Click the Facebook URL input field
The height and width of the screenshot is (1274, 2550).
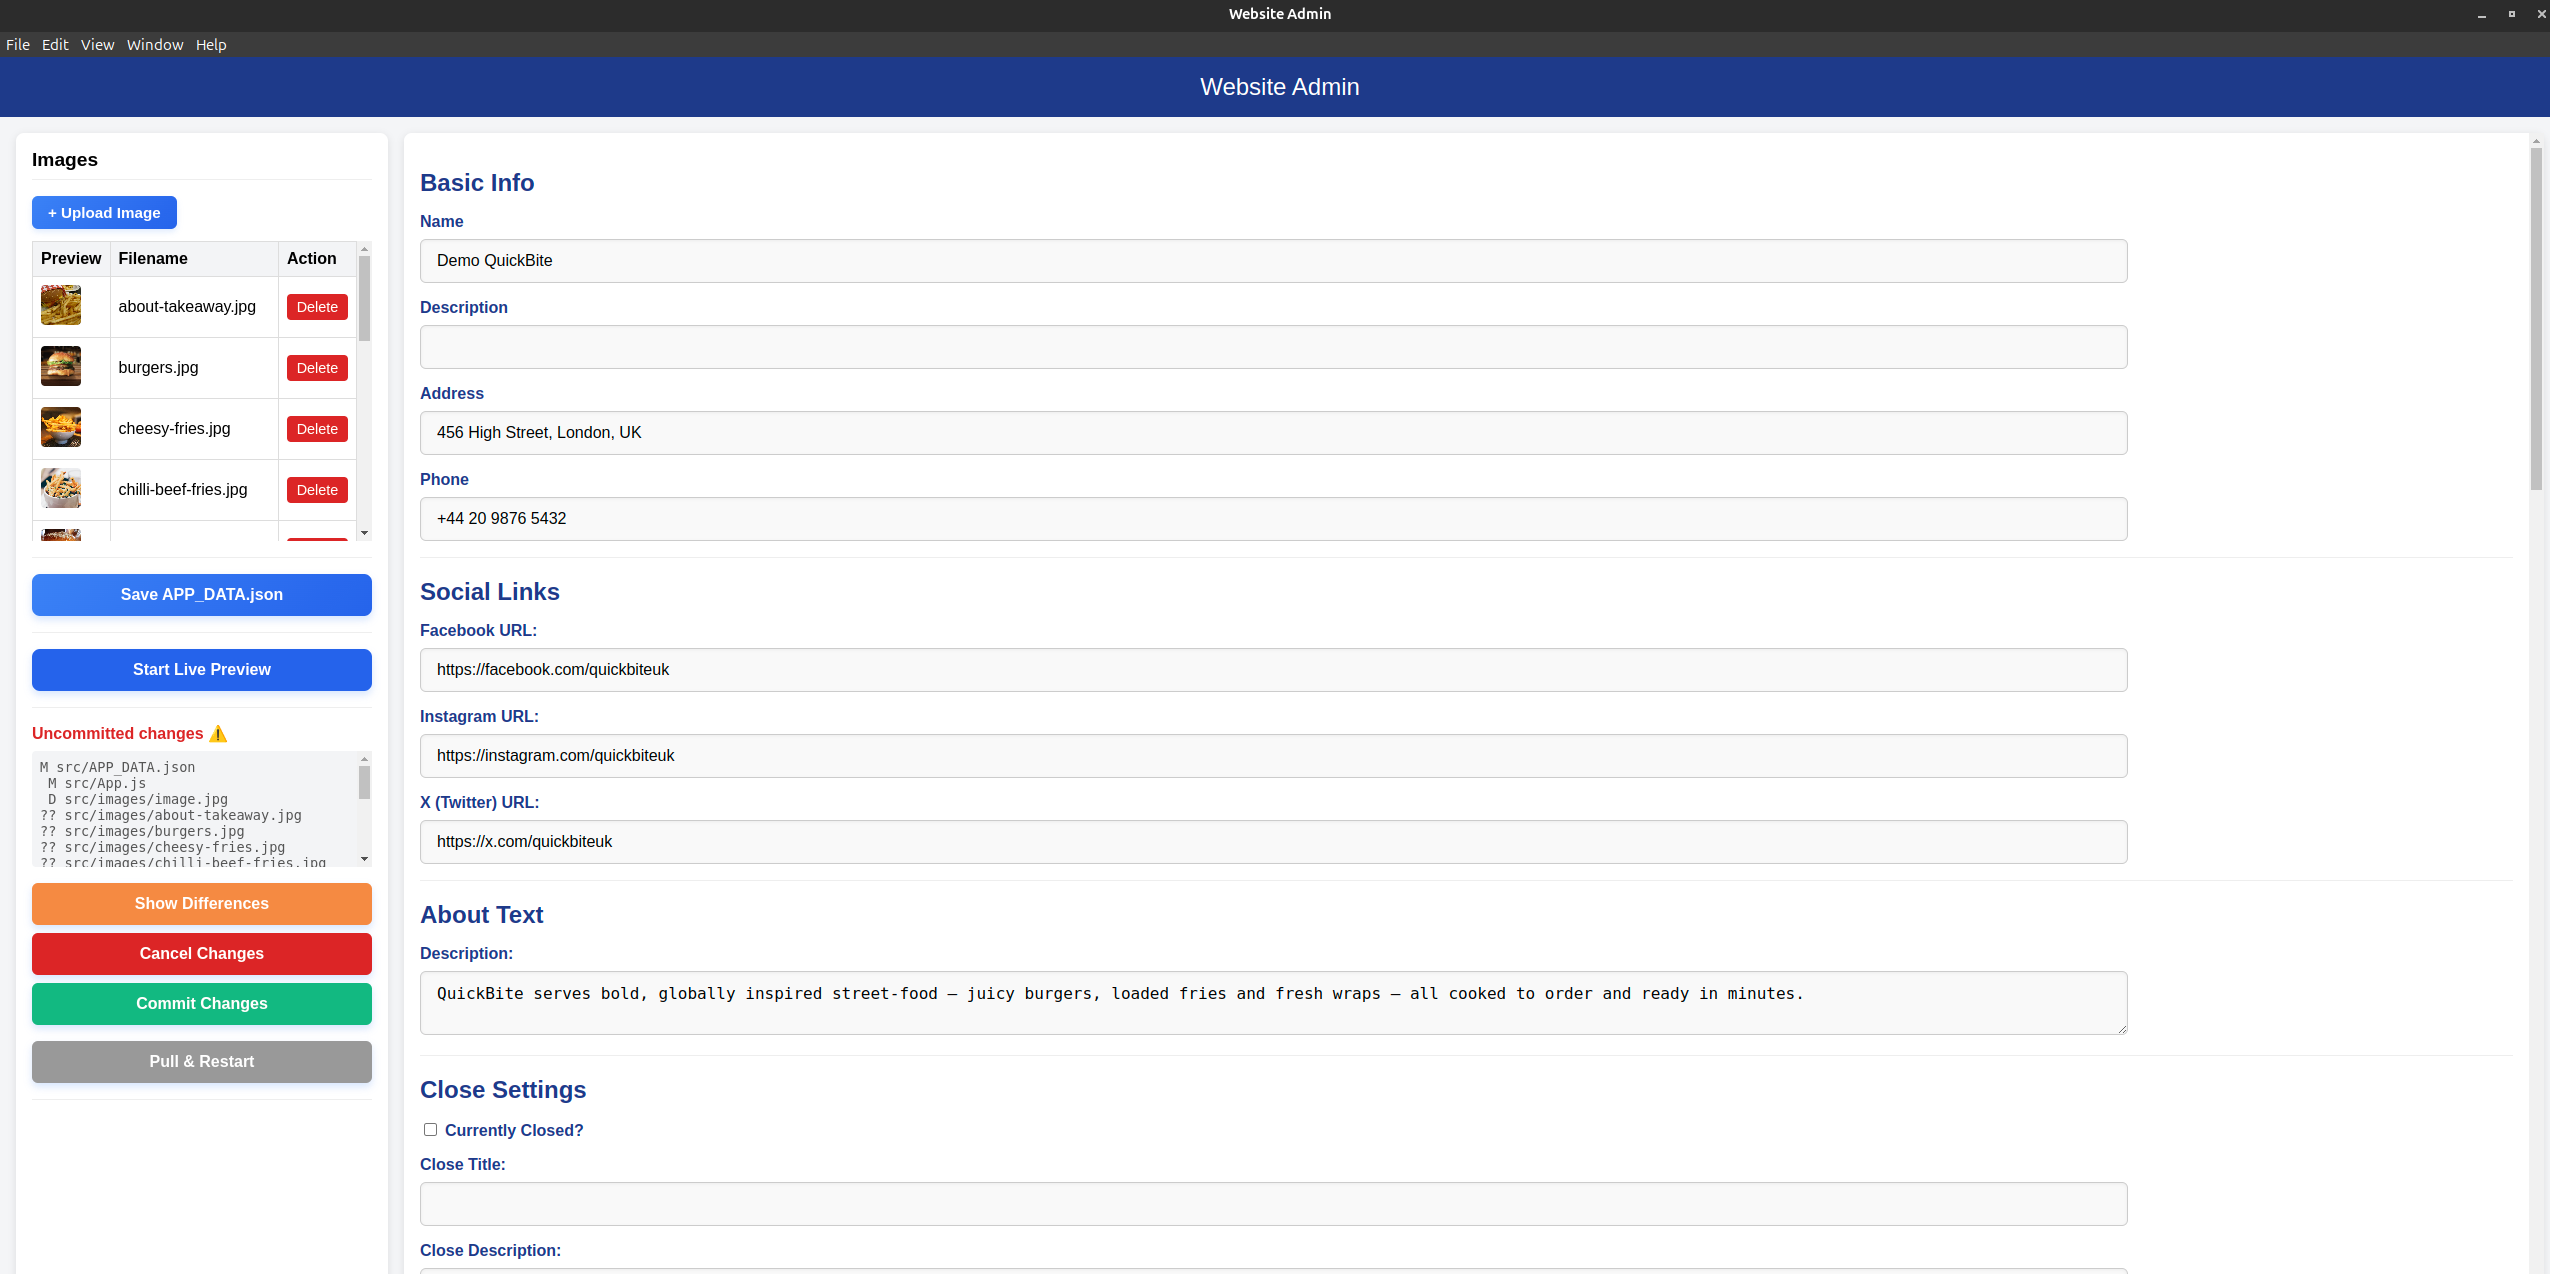(1272, 669)
